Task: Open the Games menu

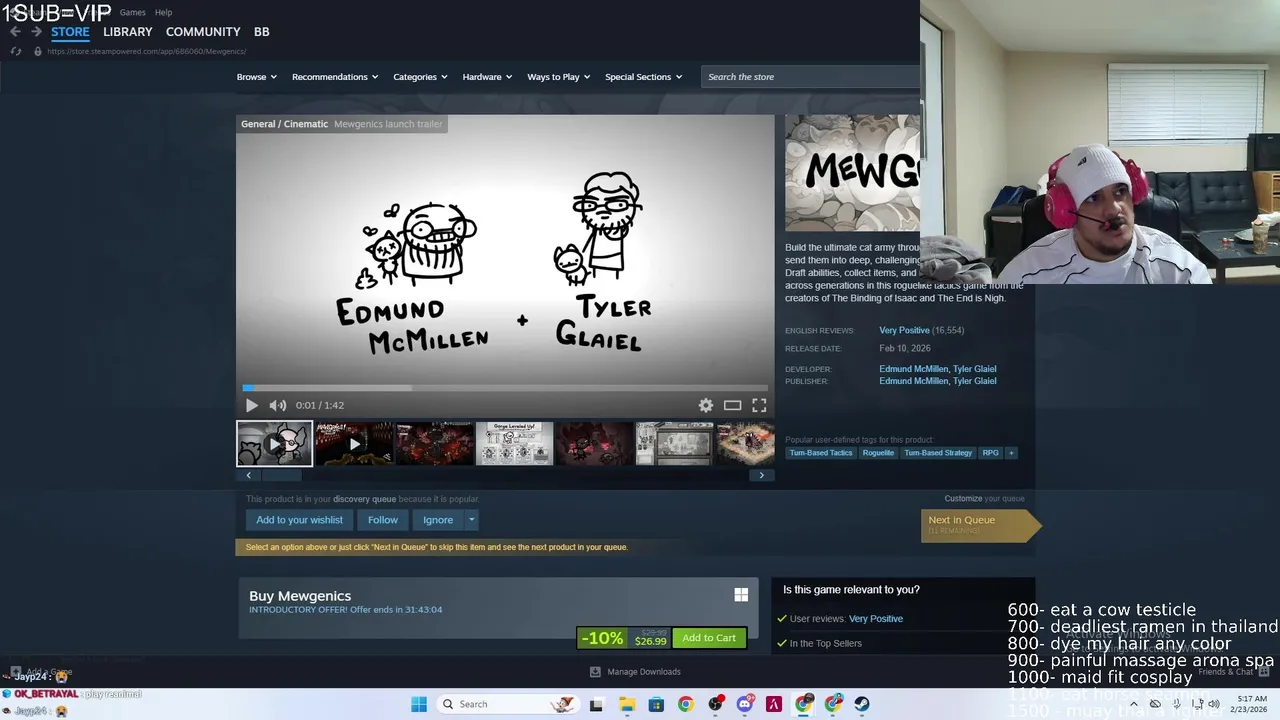Action: 132,12
